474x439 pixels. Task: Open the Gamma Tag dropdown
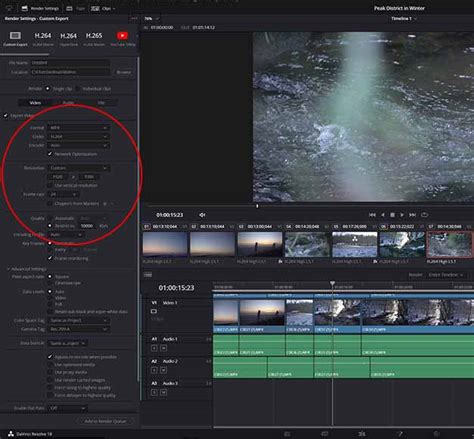(x=79, y=329)
